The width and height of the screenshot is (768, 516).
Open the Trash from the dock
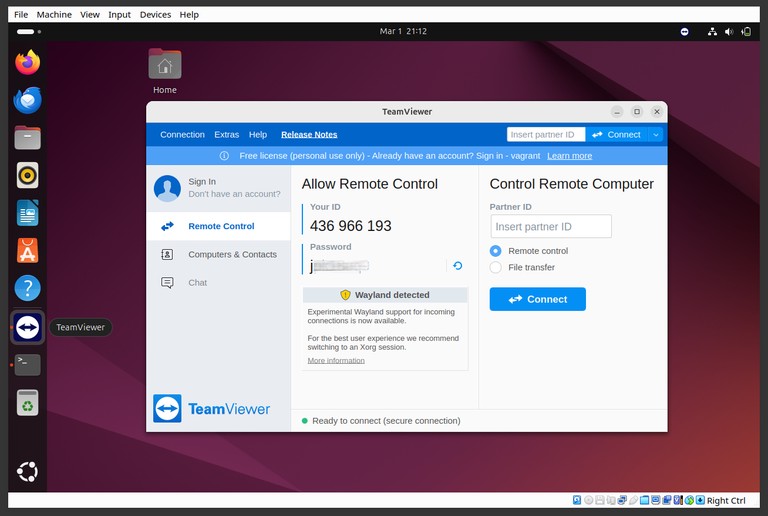click(x=27, y=402)
